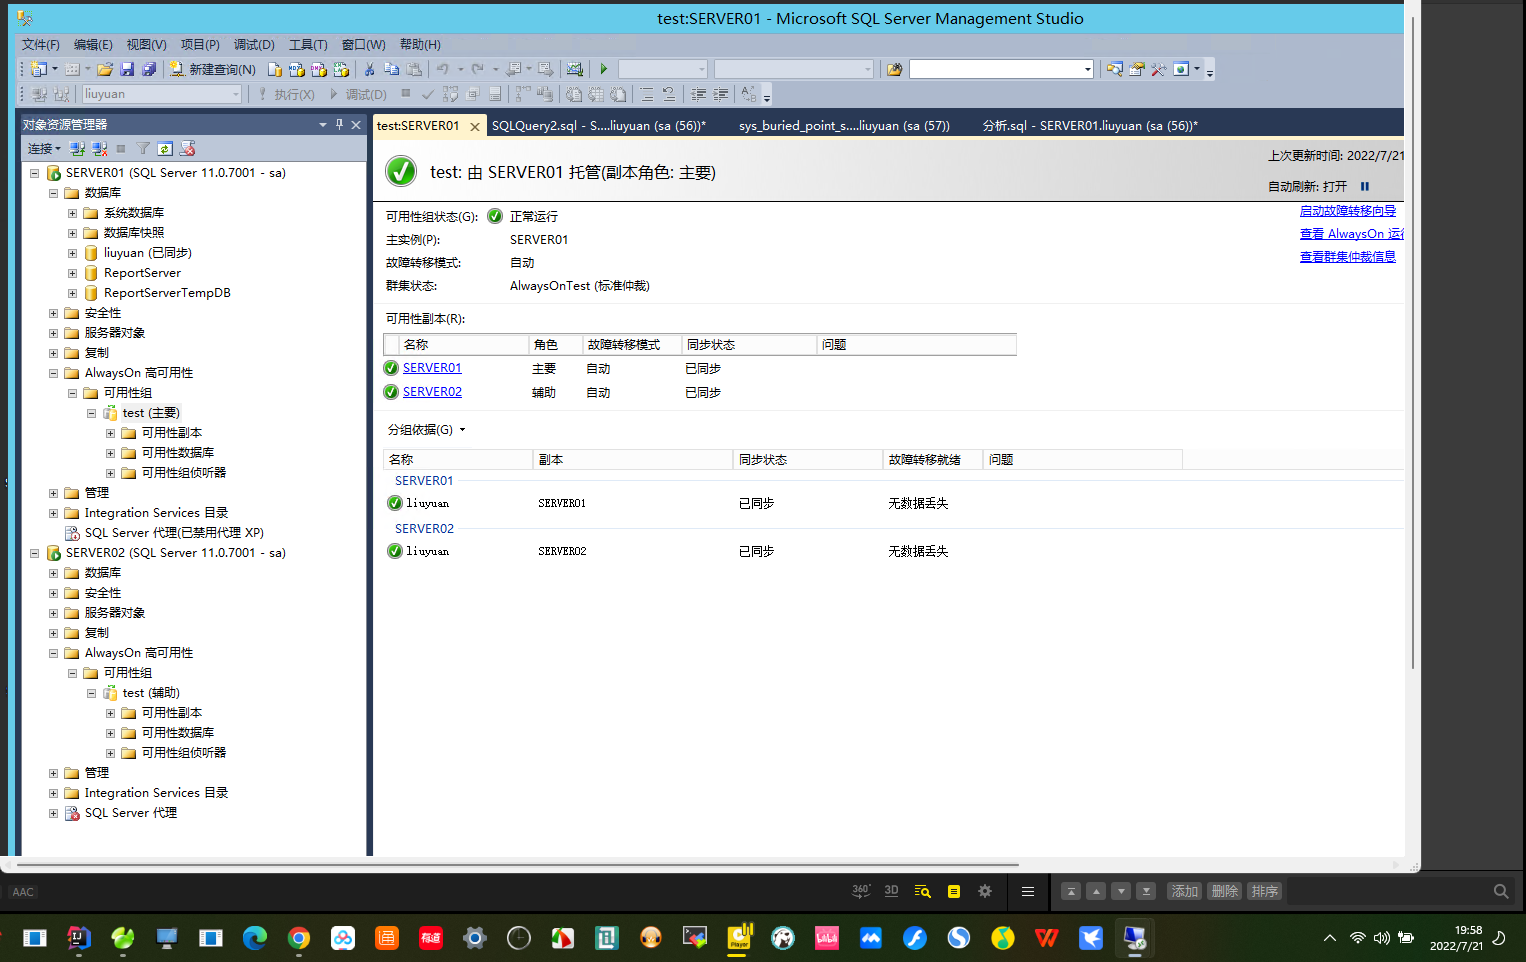Open the 帮助(H) menu

coord(420,45)
